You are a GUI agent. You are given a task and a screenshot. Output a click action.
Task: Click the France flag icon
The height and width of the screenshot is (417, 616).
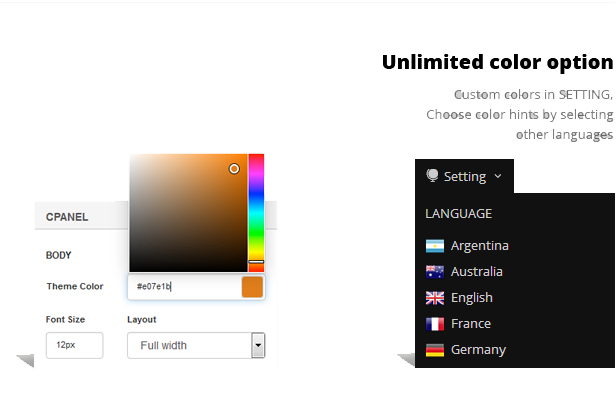(x=434, y=324)
